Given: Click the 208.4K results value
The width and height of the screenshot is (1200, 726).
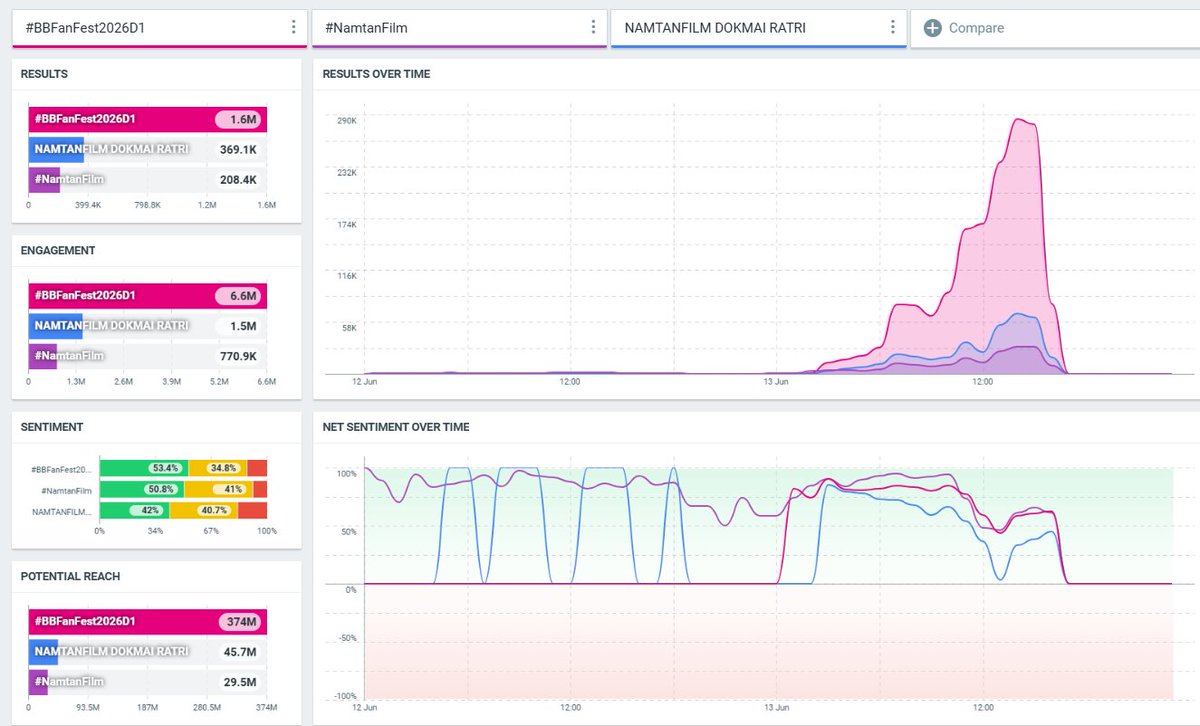Looking at the screenshot, I should click(x=238, y=180).
